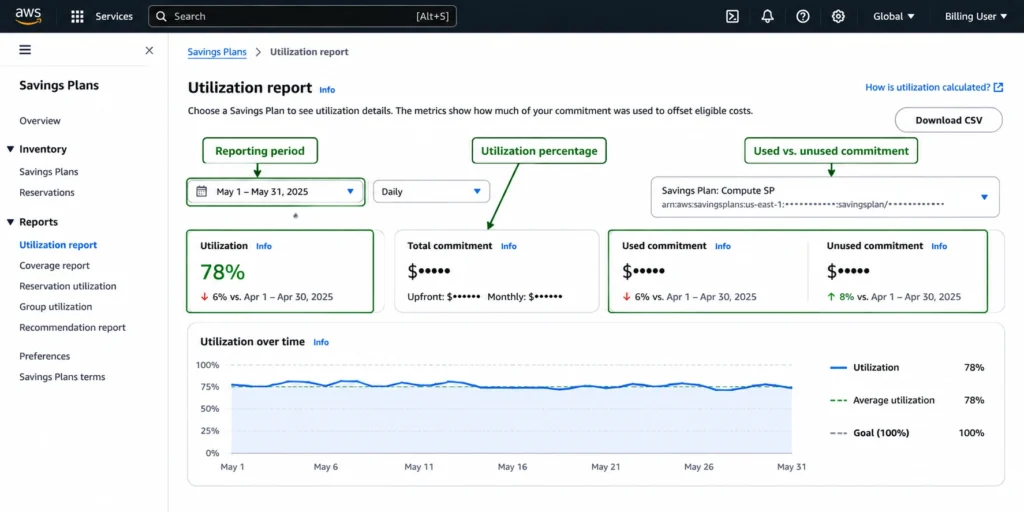1024x512 pixels.
Task: Click the Savings Plans sidebar heading
Action: [x=59, y=86]
